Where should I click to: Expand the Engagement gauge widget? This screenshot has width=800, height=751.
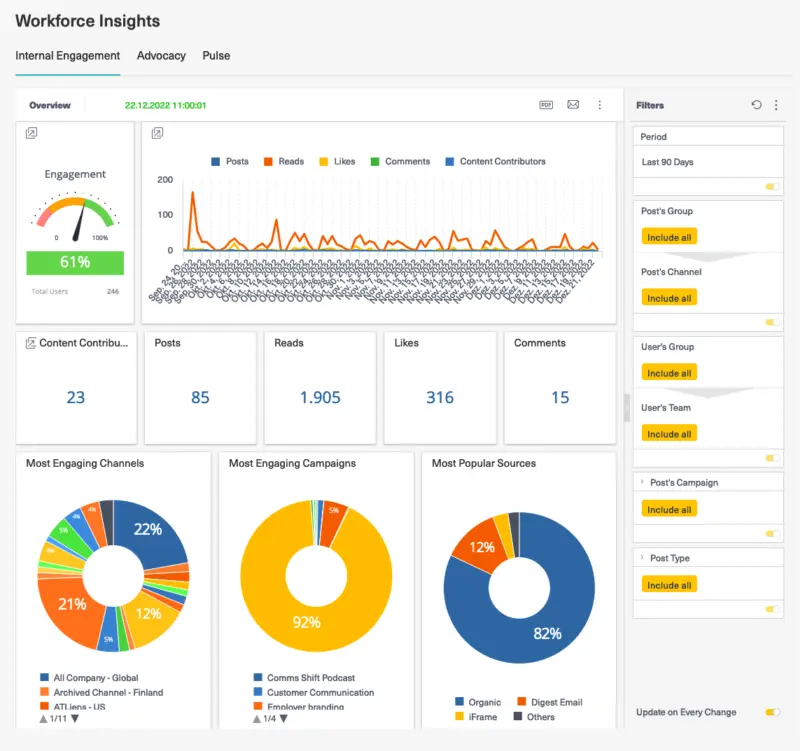pos(31,133)
